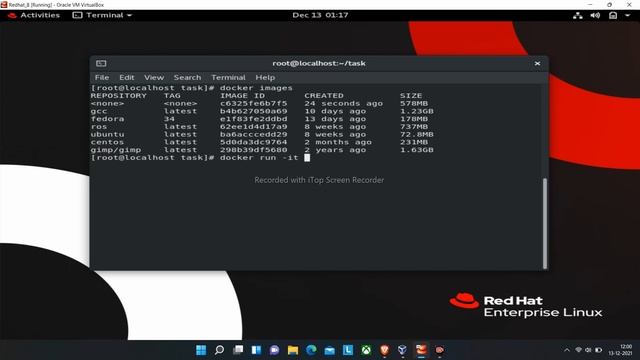Screen dimensions: 640x360
Task: Open the Search menu in terminal
Action: click(x=187, y=77)
